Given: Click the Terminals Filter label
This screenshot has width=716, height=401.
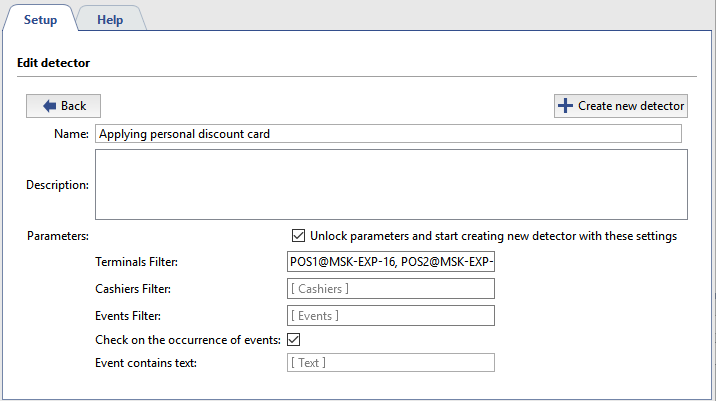Looking at the screenshot, I should 135,262.
